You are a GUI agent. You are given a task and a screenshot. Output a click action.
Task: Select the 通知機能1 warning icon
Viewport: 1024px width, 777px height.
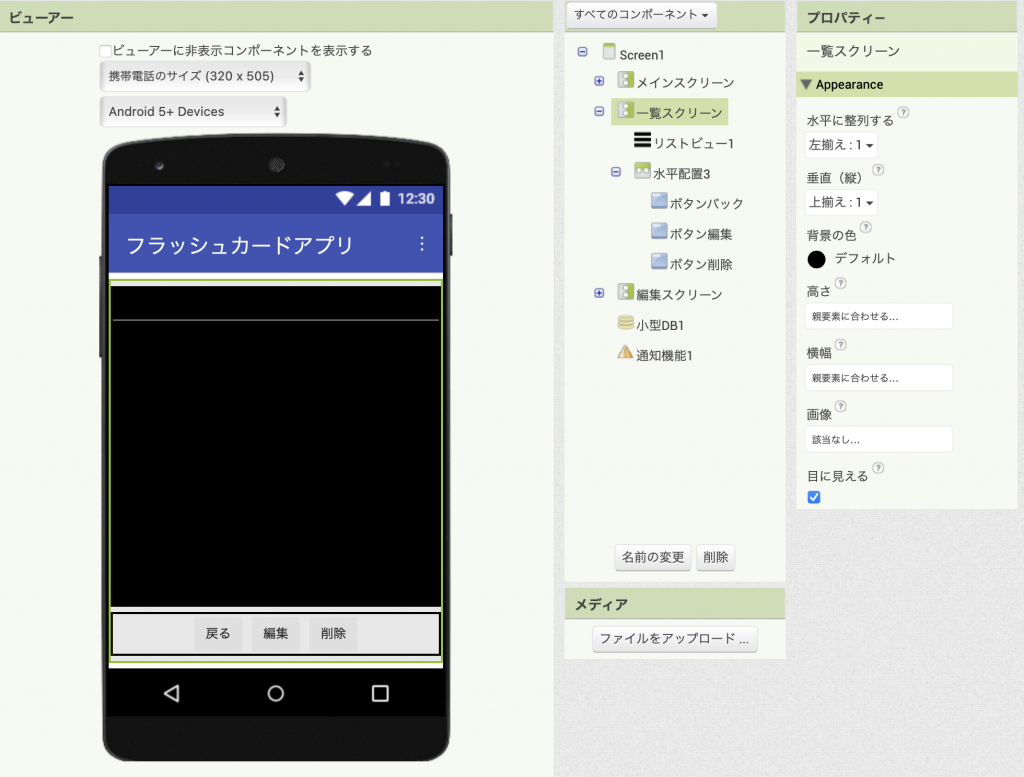(625, 353)
